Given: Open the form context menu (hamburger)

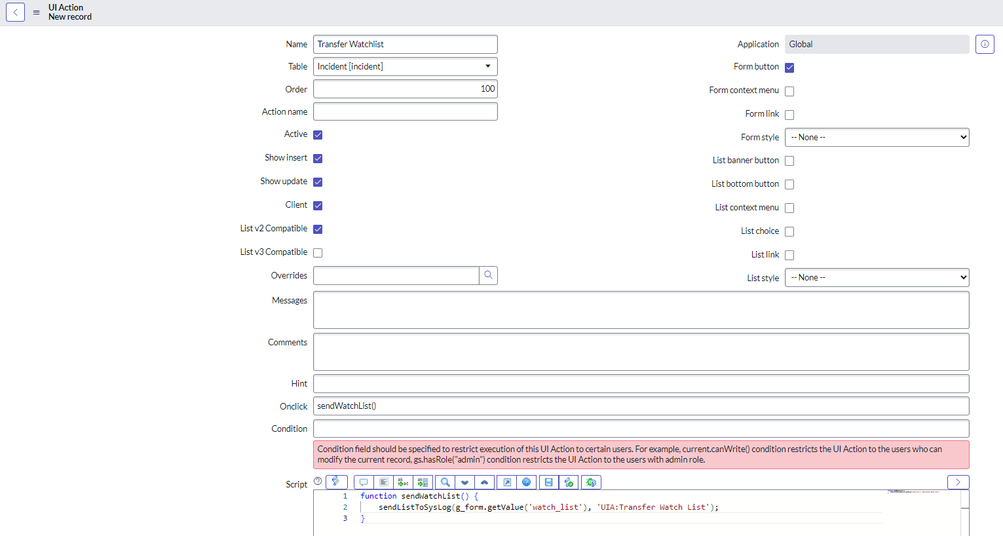Looking at the screenshot, I should (x=36, y=12).
